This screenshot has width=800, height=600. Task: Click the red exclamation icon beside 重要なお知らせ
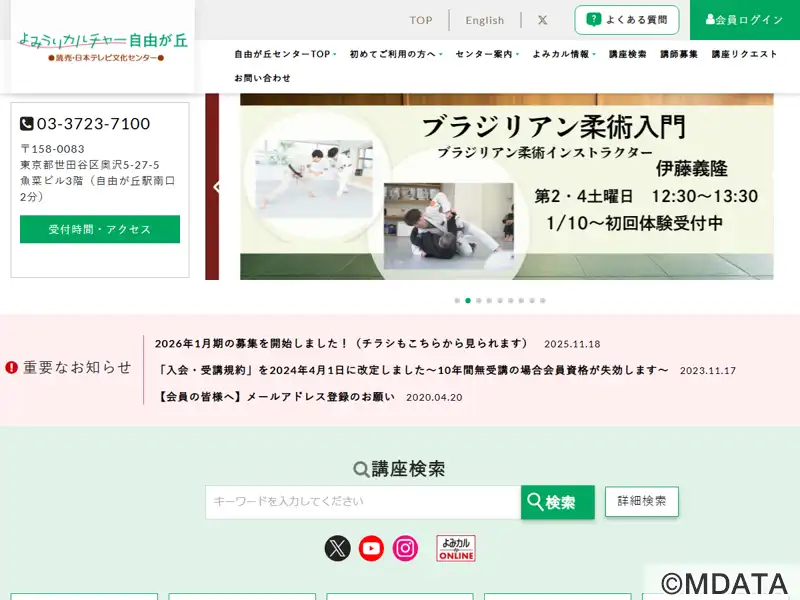(x=12, y=367)
